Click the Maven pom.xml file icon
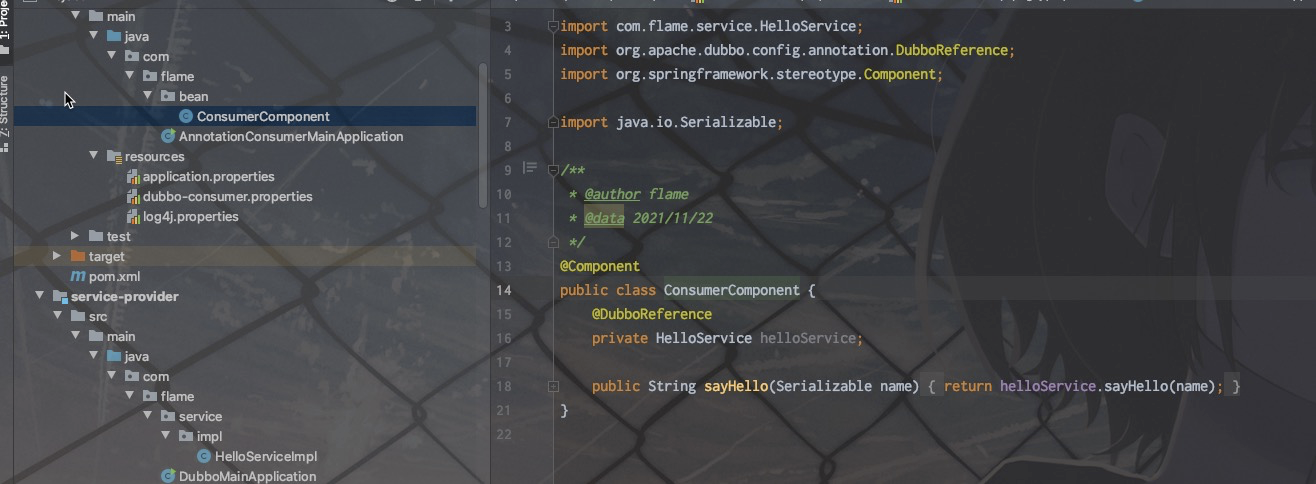Image resolution: width=1316 pixels, height=484 pixels. tap(78, 276)
